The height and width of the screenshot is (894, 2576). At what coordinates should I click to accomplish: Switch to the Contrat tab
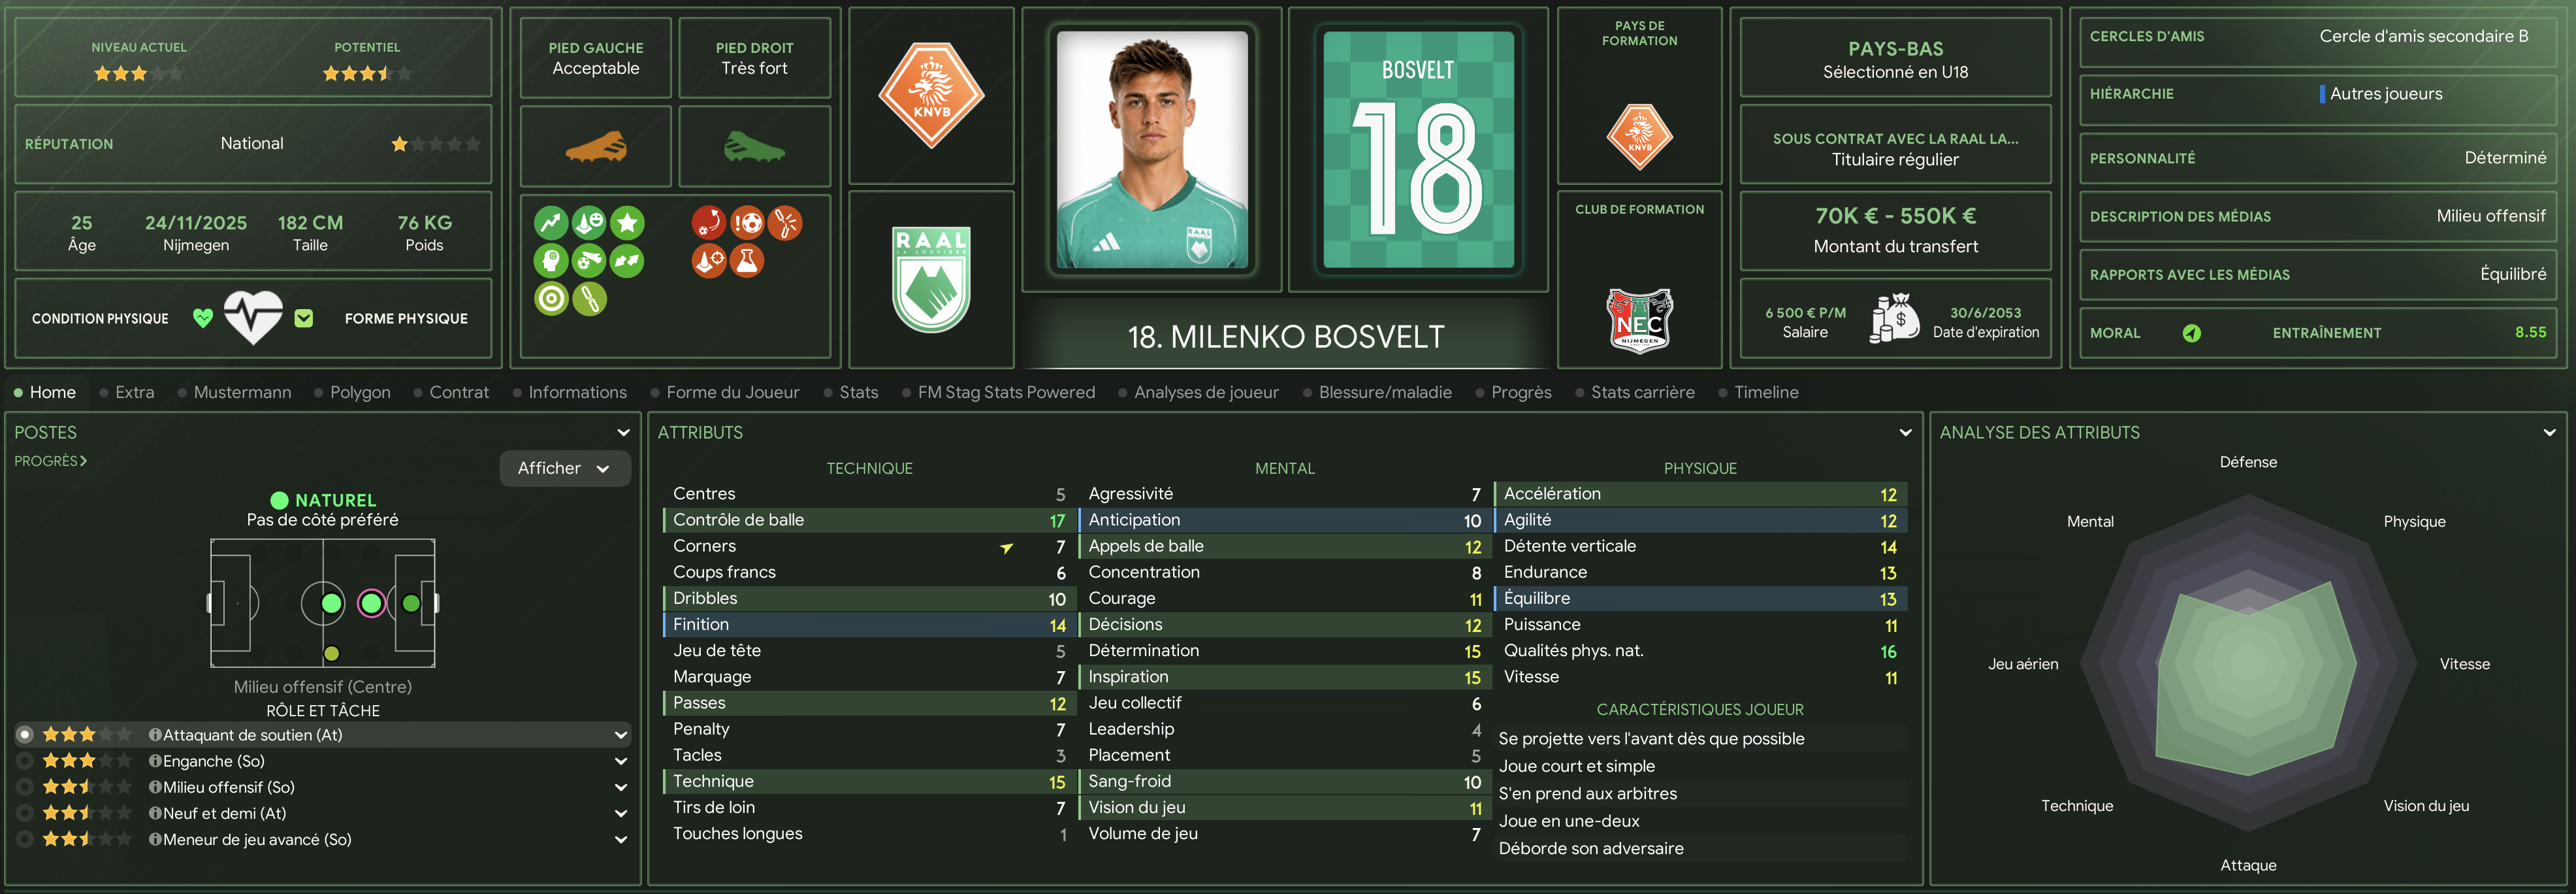click(459, 392)
